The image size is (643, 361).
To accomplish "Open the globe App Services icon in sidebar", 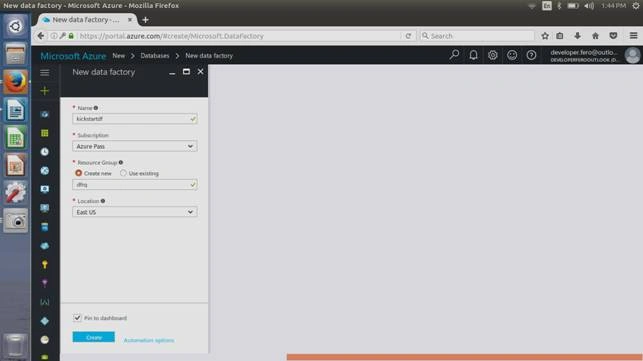I will click(45, 171).
